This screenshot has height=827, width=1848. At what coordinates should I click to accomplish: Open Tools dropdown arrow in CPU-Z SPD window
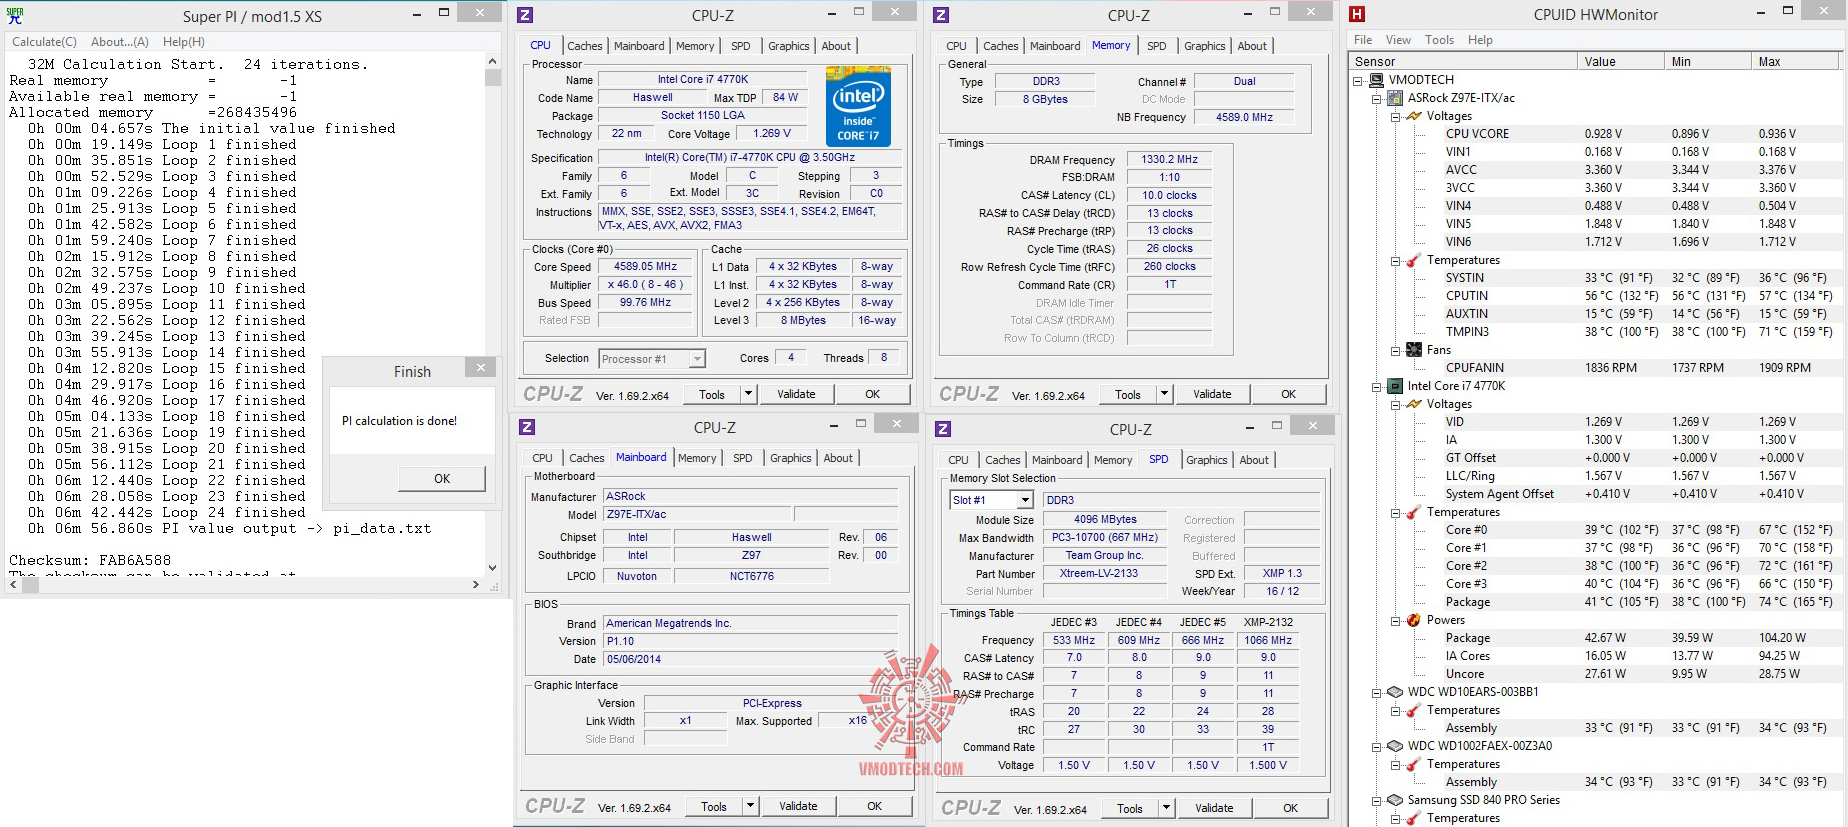click(1166, 808)
